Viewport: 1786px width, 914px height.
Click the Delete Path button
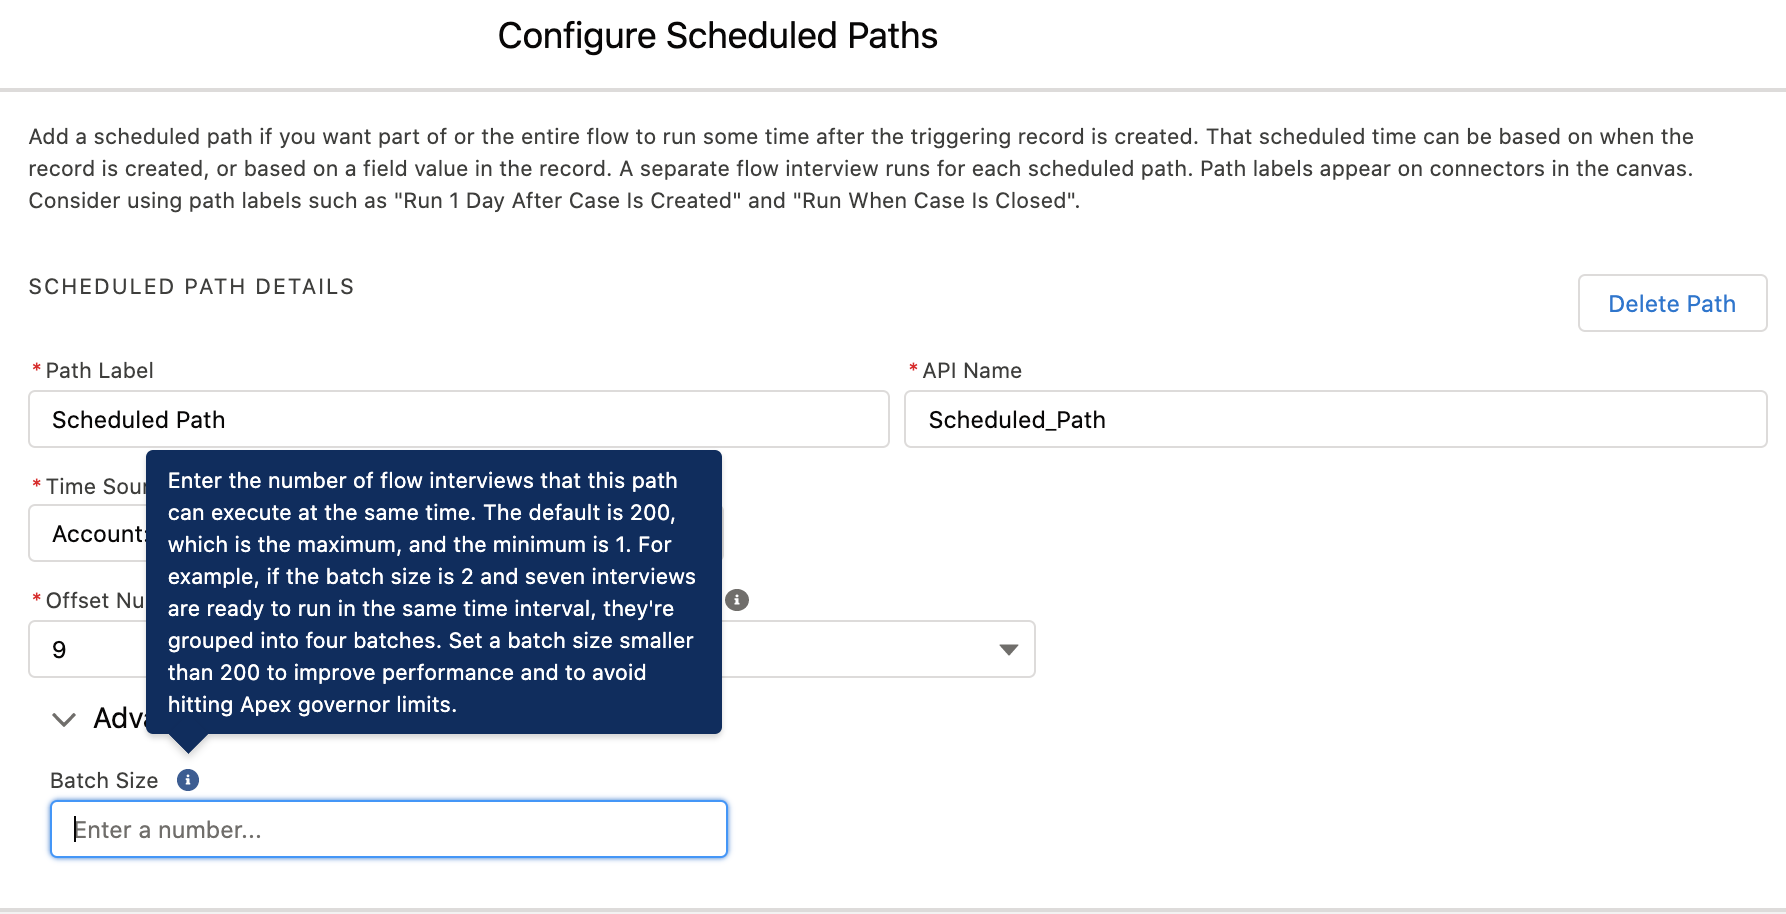coord(1672,303)
